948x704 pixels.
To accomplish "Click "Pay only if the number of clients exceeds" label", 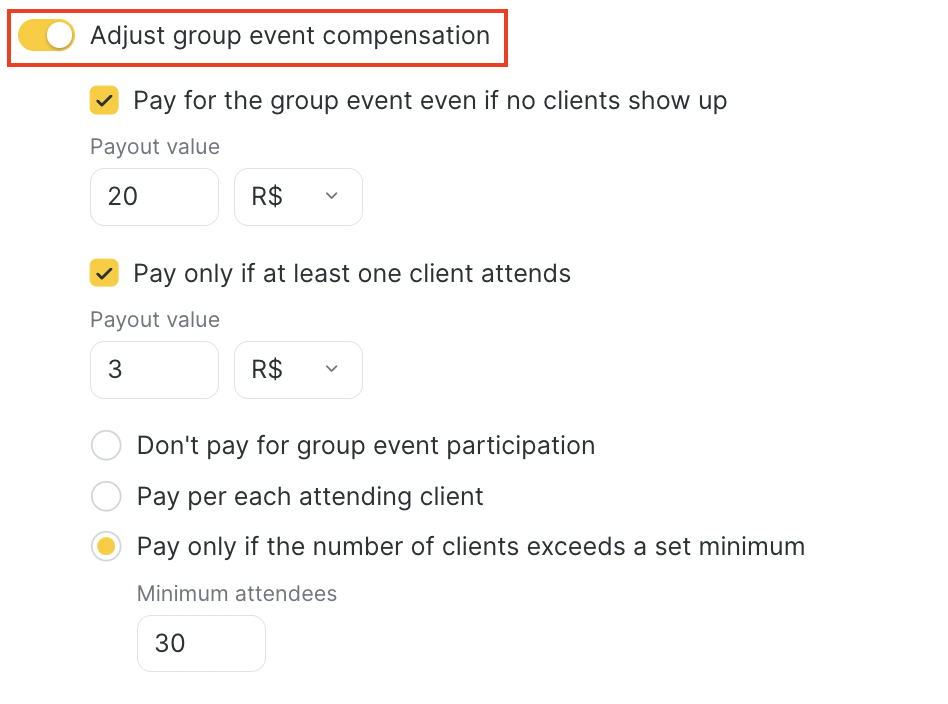I will (470, 547).
